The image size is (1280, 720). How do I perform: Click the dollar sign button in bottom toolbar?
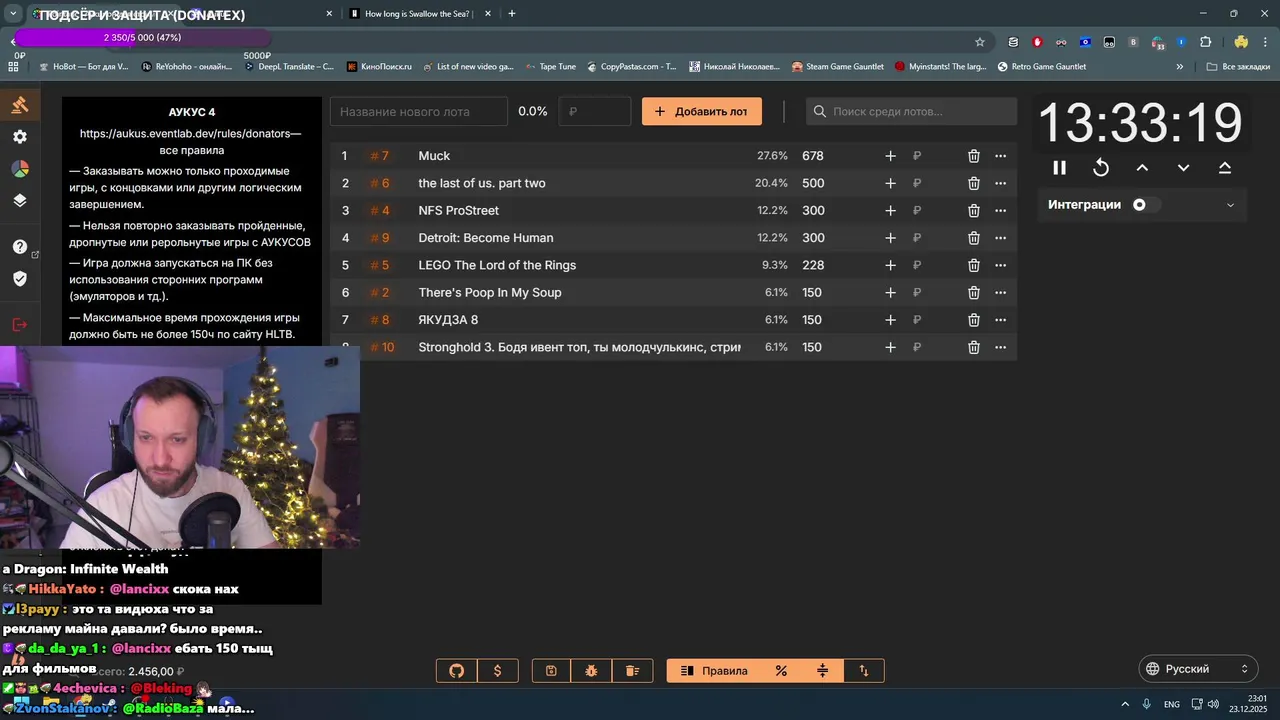[498, 671]
